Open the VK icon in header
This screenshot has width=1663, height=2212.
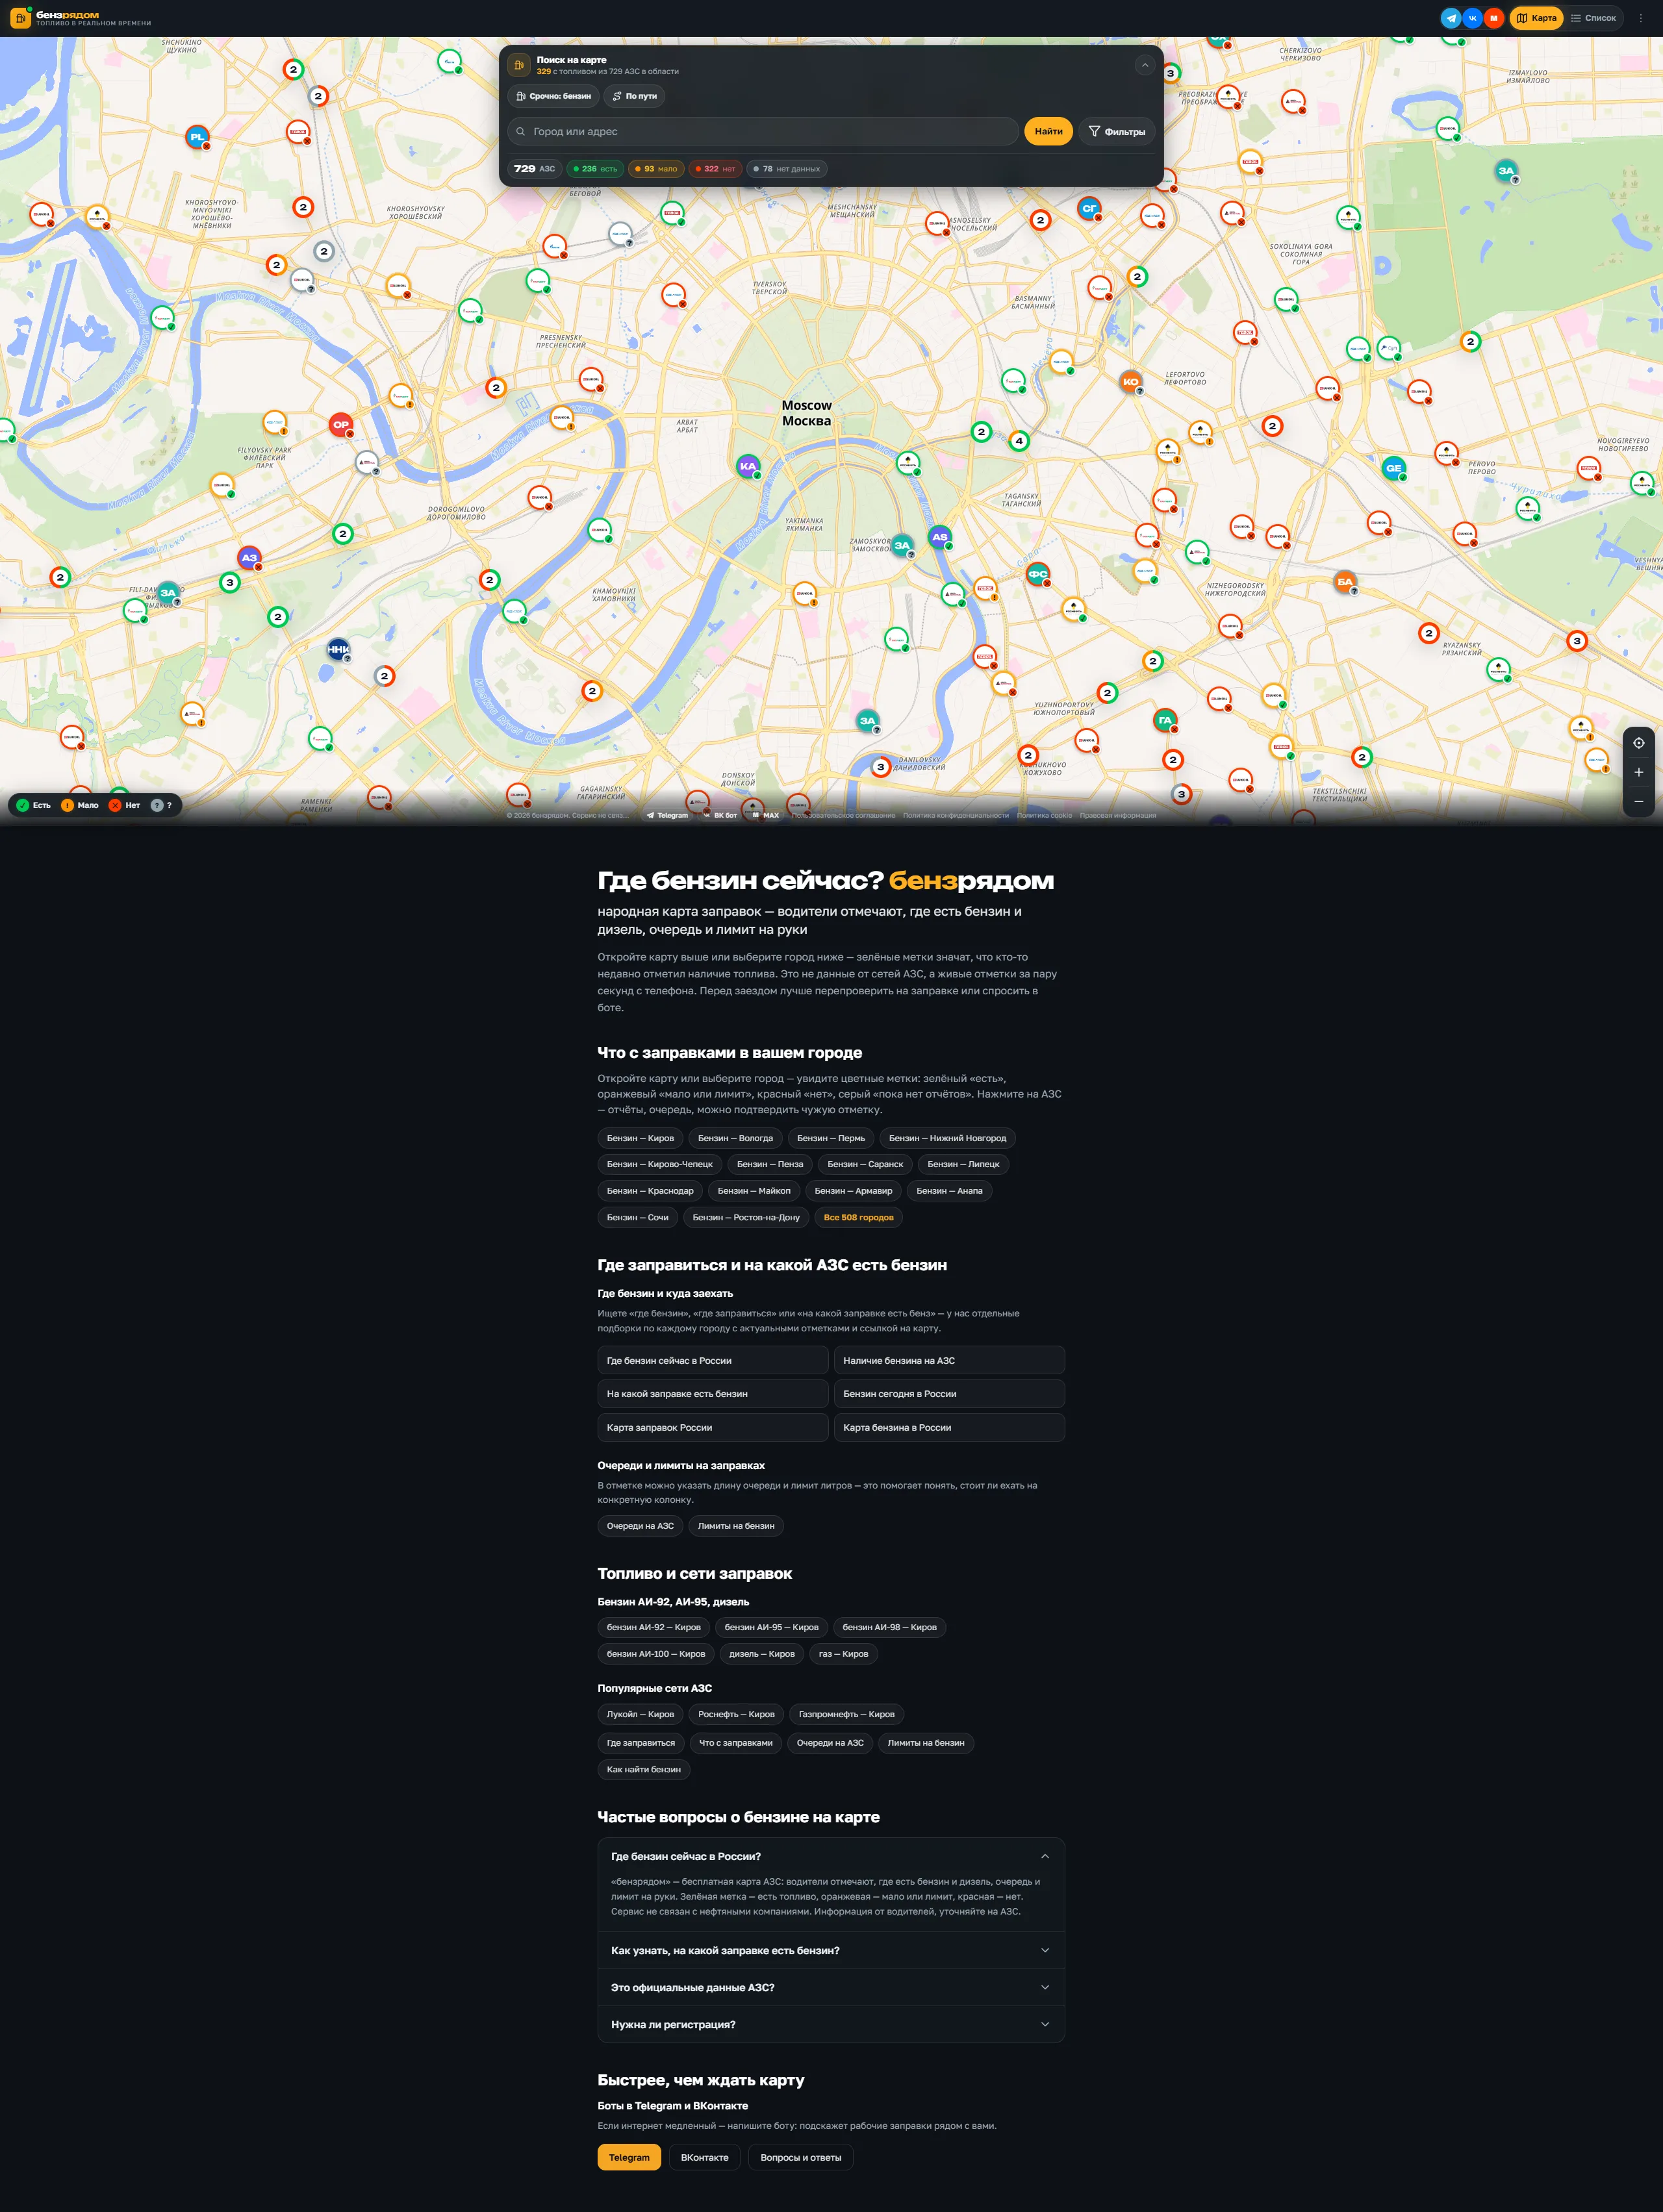(1472, 18)
